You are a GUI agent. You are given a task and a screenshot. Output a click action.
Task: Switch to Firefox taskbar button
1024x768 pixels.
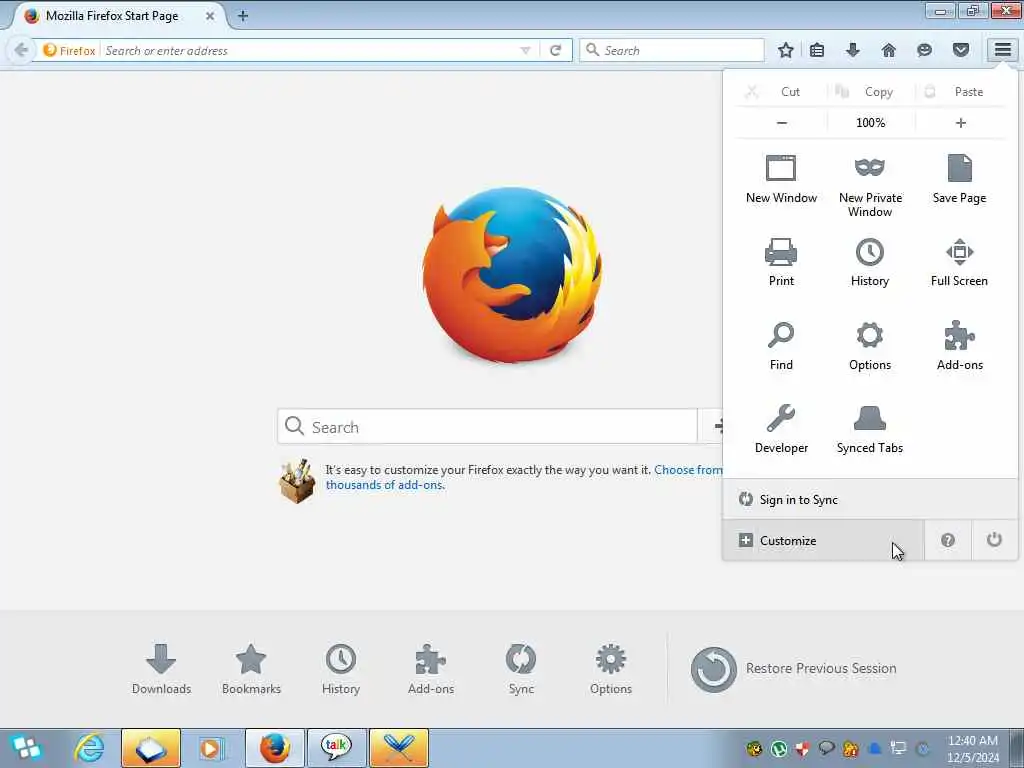tap(275, 748)
